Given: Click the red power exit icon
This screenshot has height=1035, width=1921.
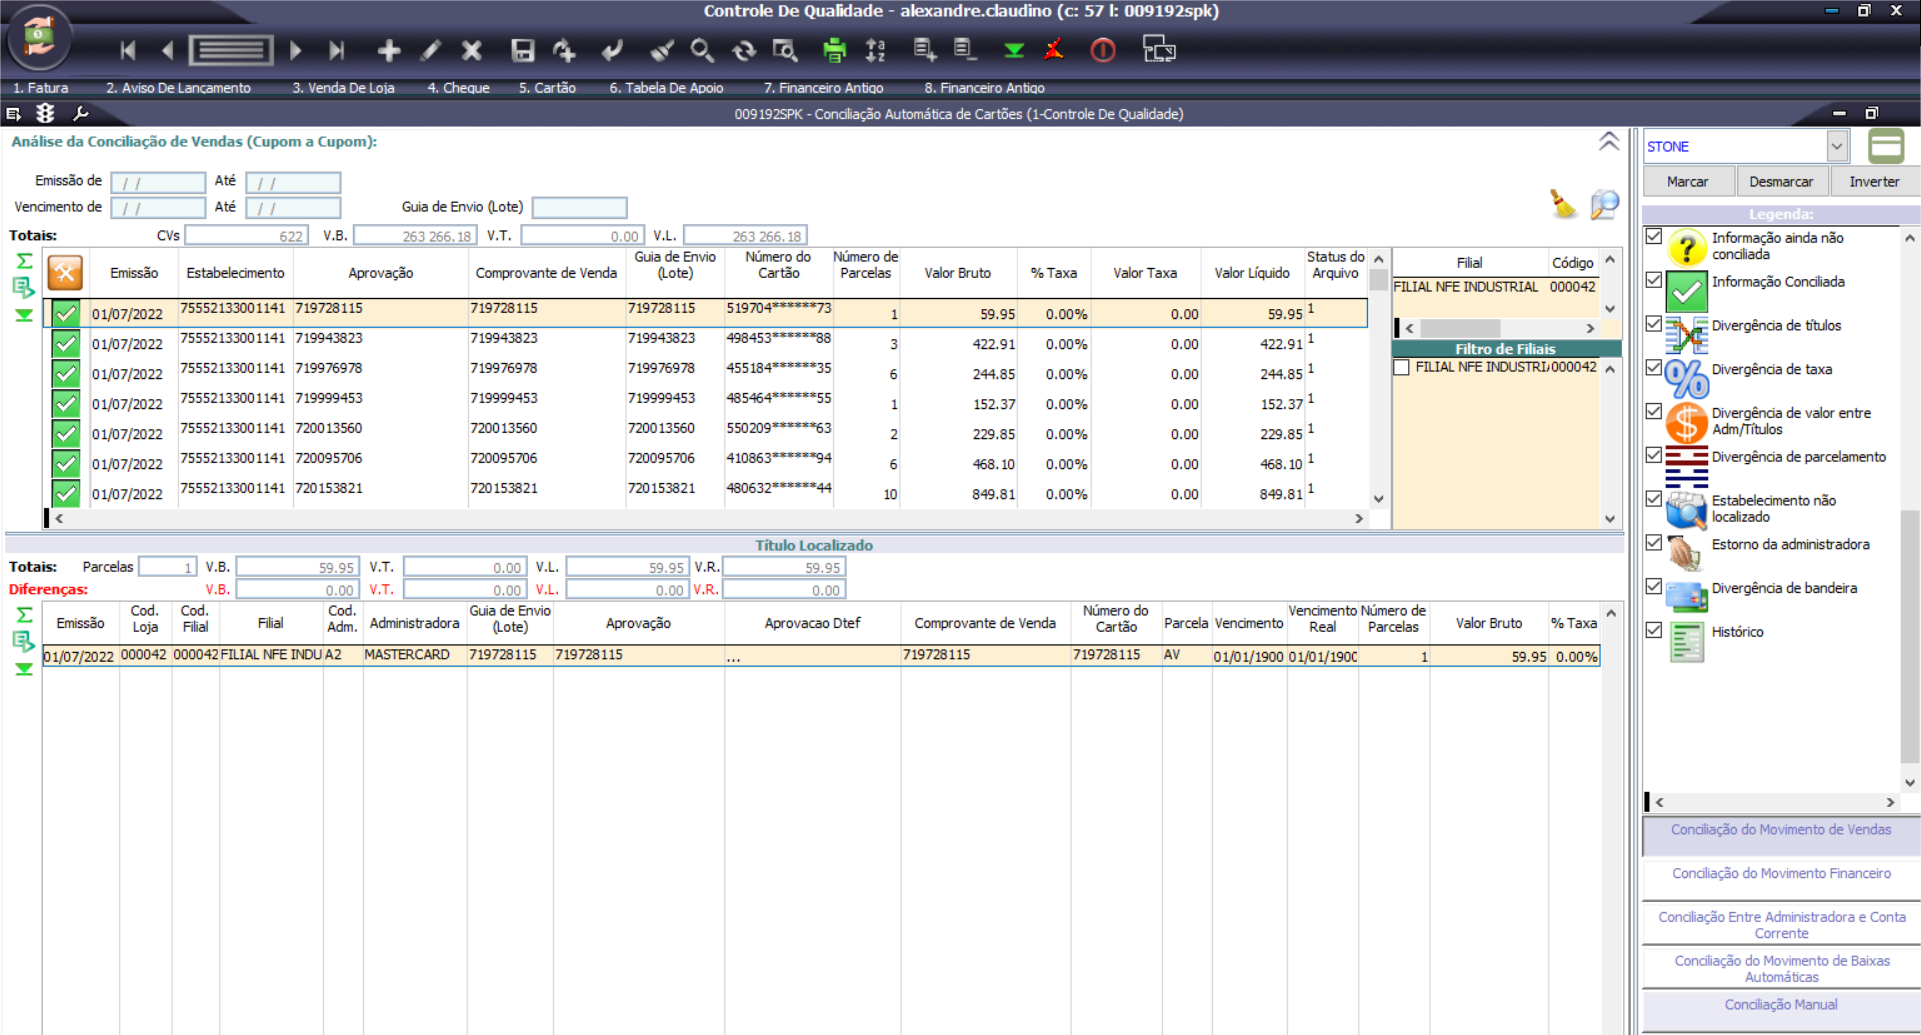Looking at the screenshot, I should click(1102, 50).
